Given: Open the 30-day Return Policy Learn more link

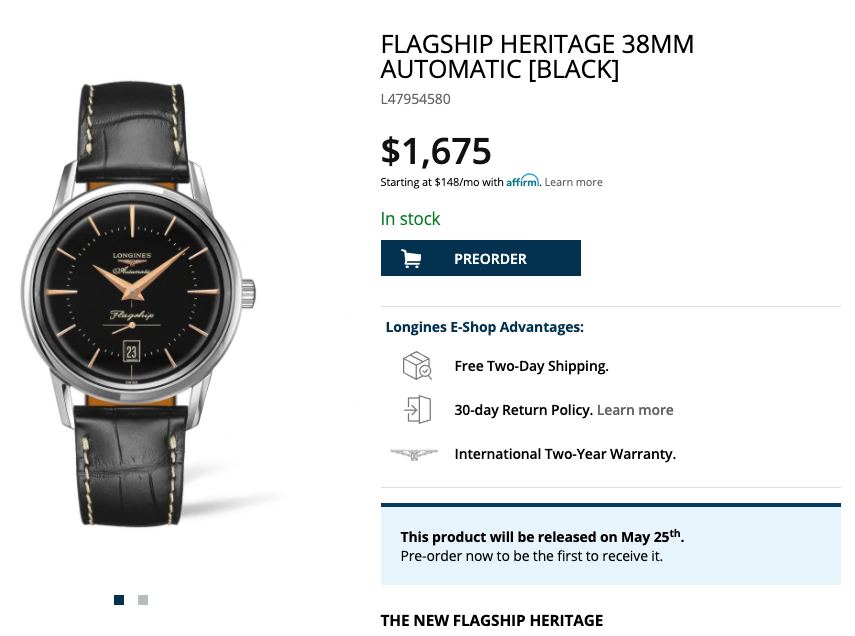Looking at the screenshot, I should coord(635,410).
